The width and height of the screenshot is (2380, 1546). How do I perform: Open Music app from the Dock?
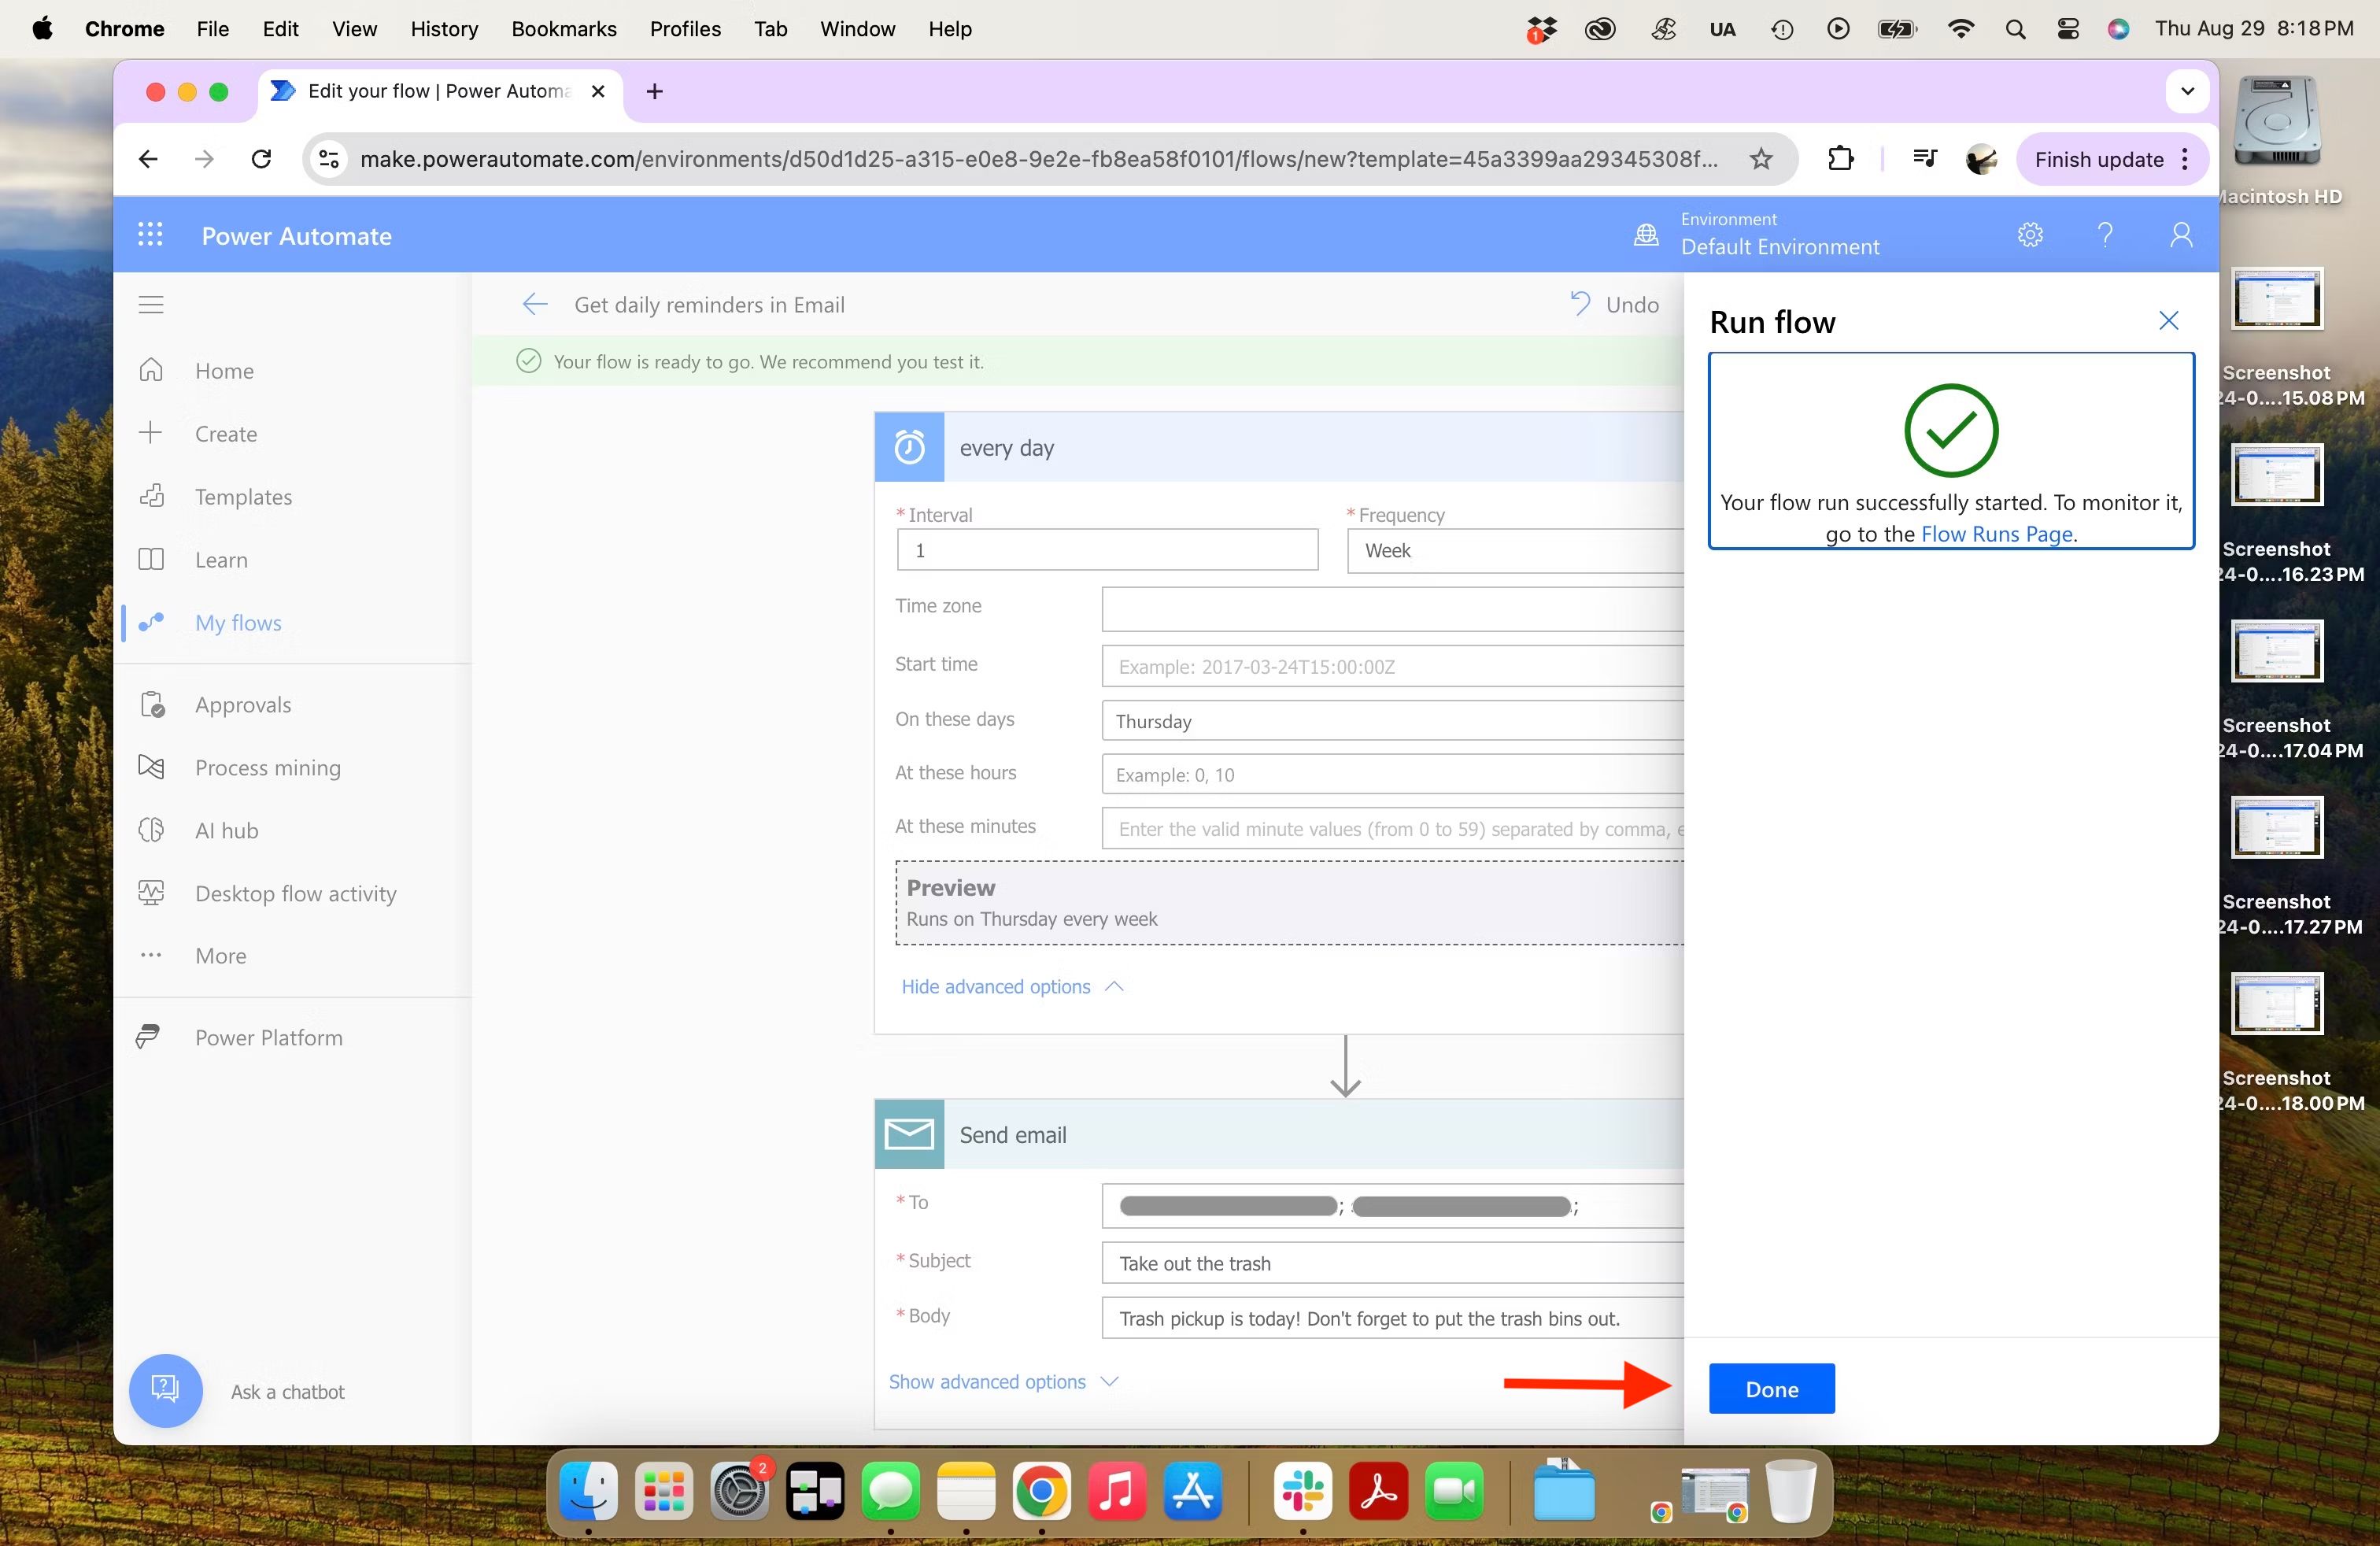pyautogui.click(x=1116, y=1491)
